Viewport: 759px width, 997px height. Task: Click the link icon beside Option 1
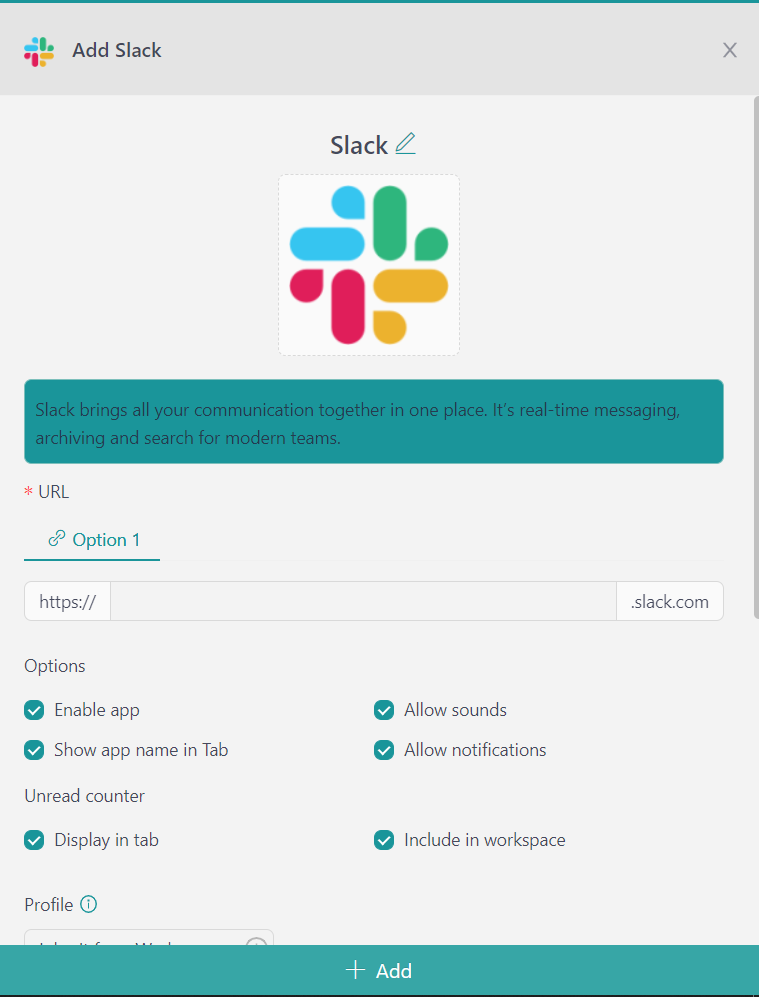click(57, 540)
